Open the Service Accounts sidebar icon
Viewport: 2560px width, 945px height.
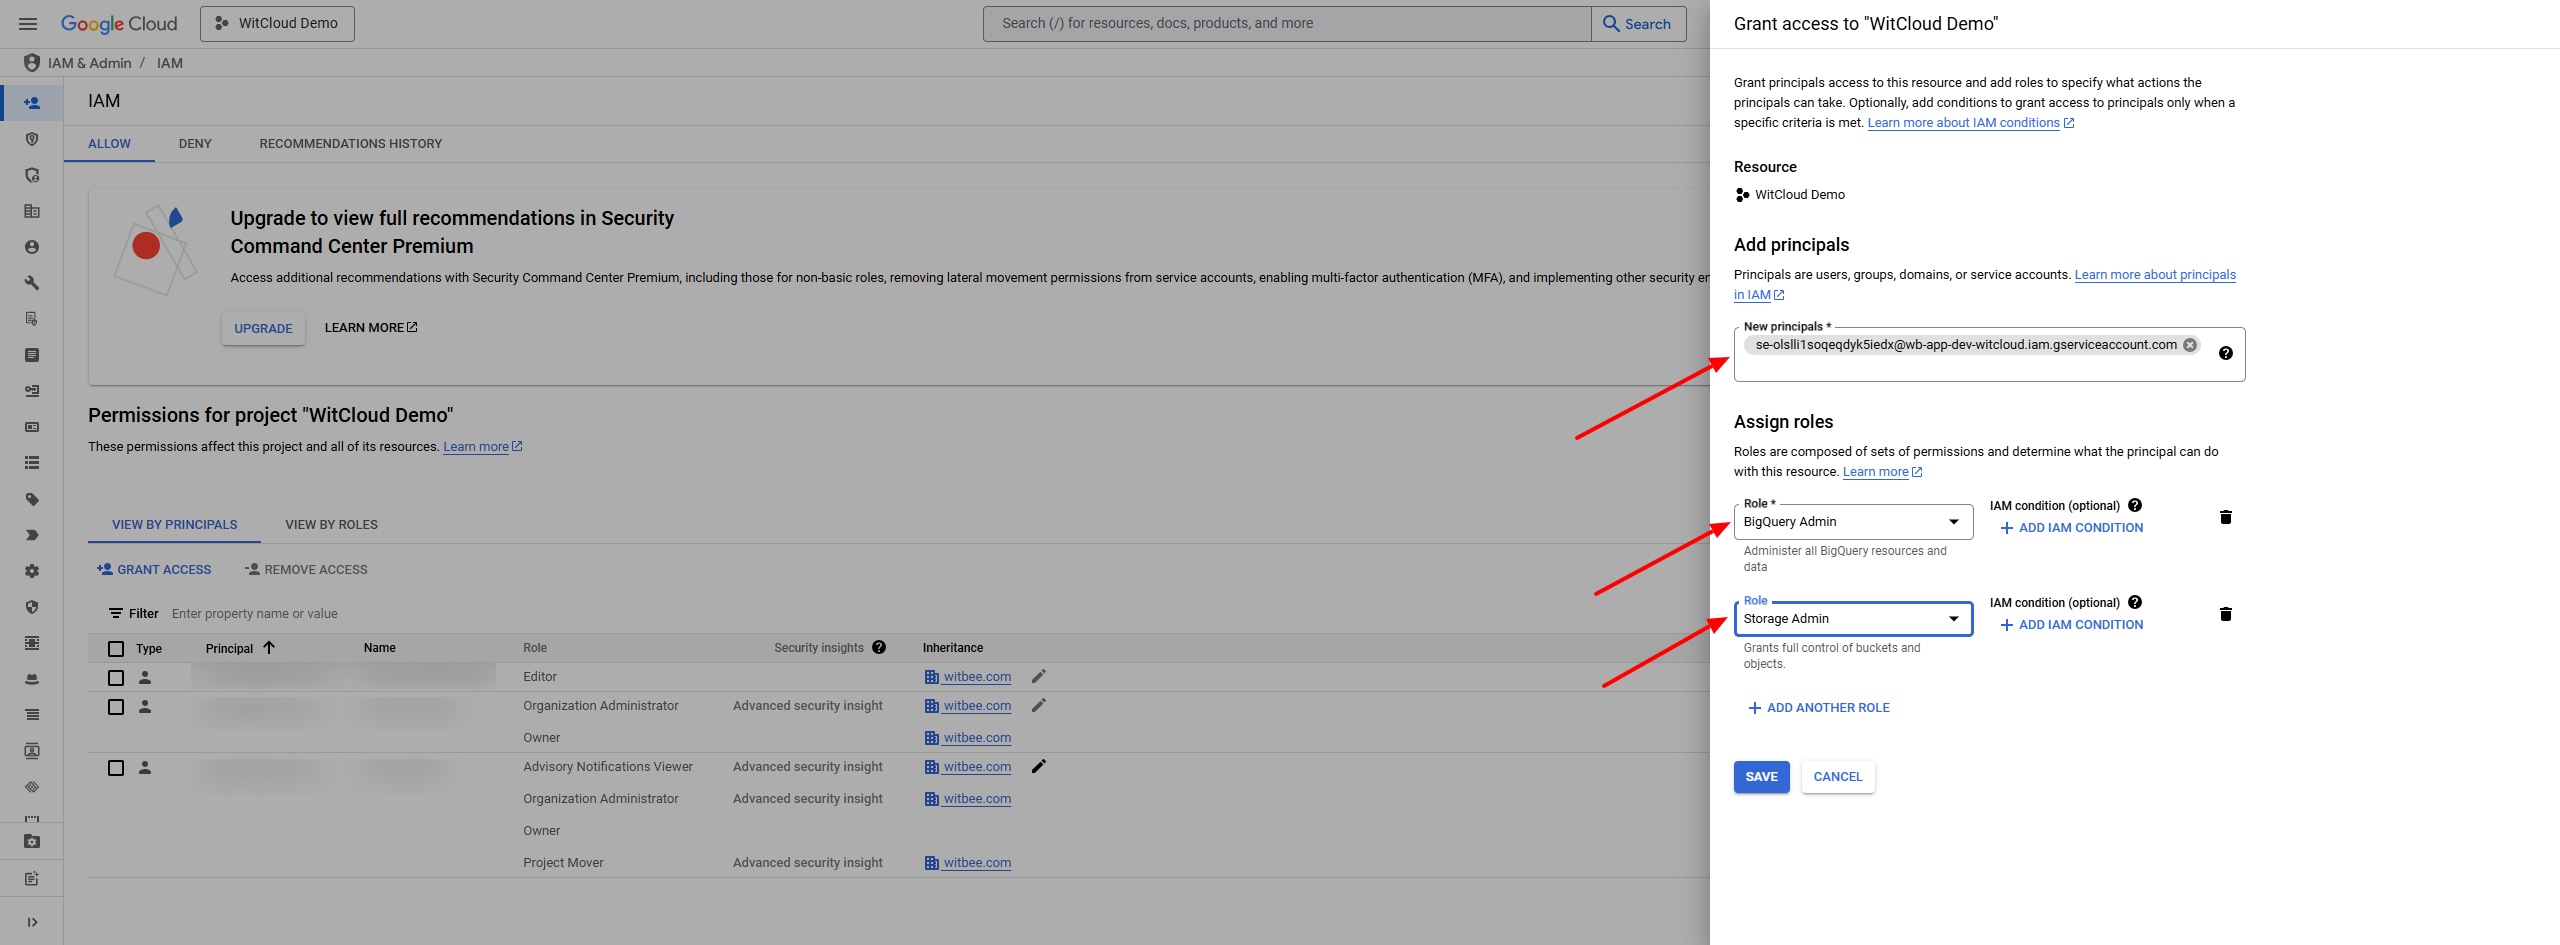[x=32, y=247]
